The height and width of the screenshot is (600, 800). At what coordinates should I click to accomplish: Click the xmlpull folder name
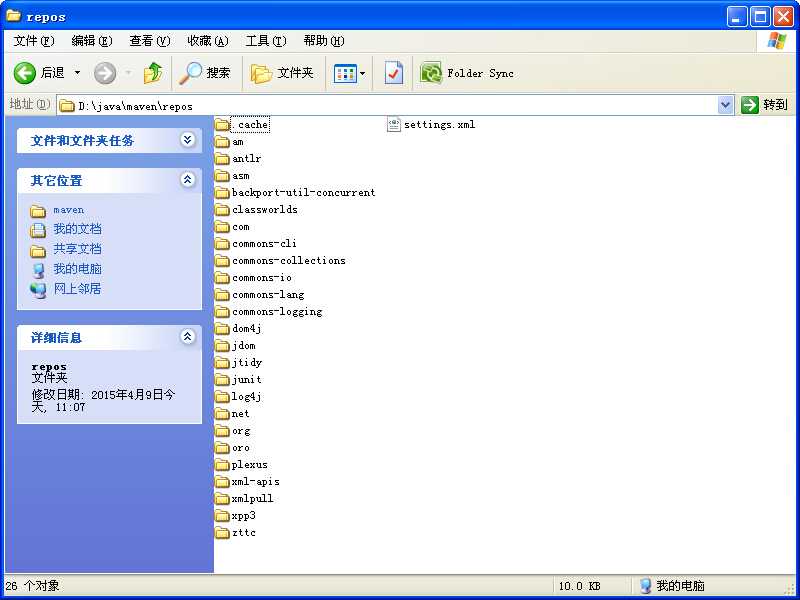253,498
